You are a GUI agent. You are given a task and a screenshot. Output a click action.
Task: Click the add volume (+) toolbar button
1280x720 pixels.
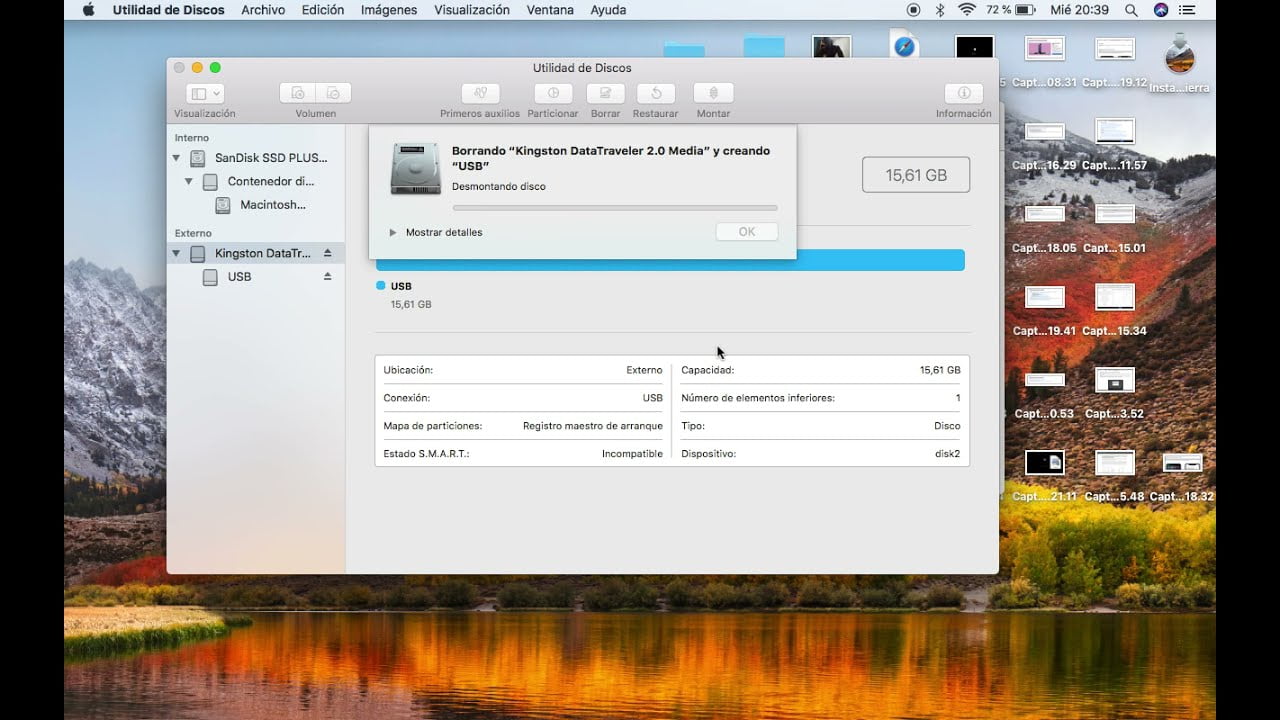(298, 93)
